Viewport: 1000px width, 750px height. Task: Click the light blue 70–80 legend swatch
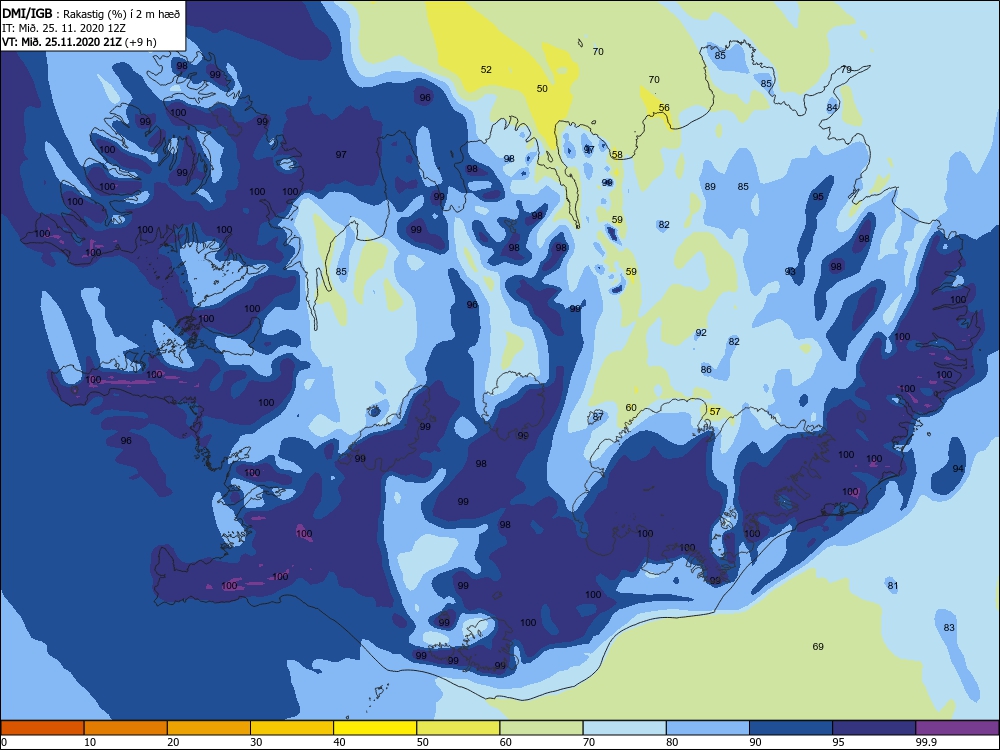(x=624, y=728)
